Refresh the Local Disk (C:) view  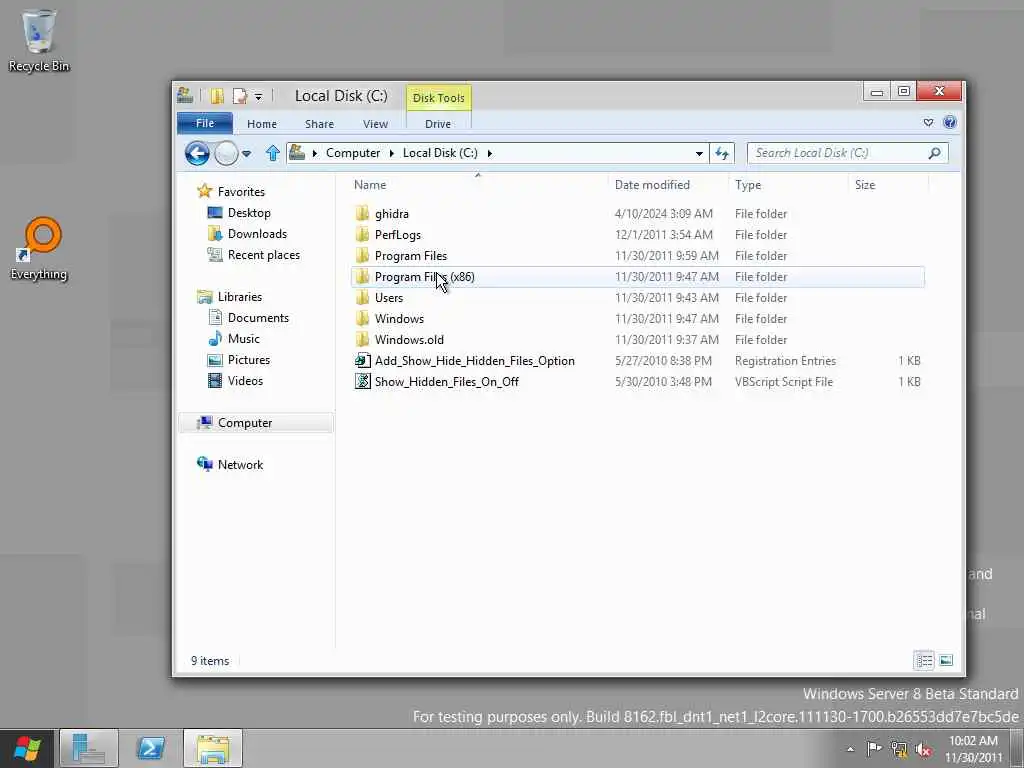tap(722, 153)
